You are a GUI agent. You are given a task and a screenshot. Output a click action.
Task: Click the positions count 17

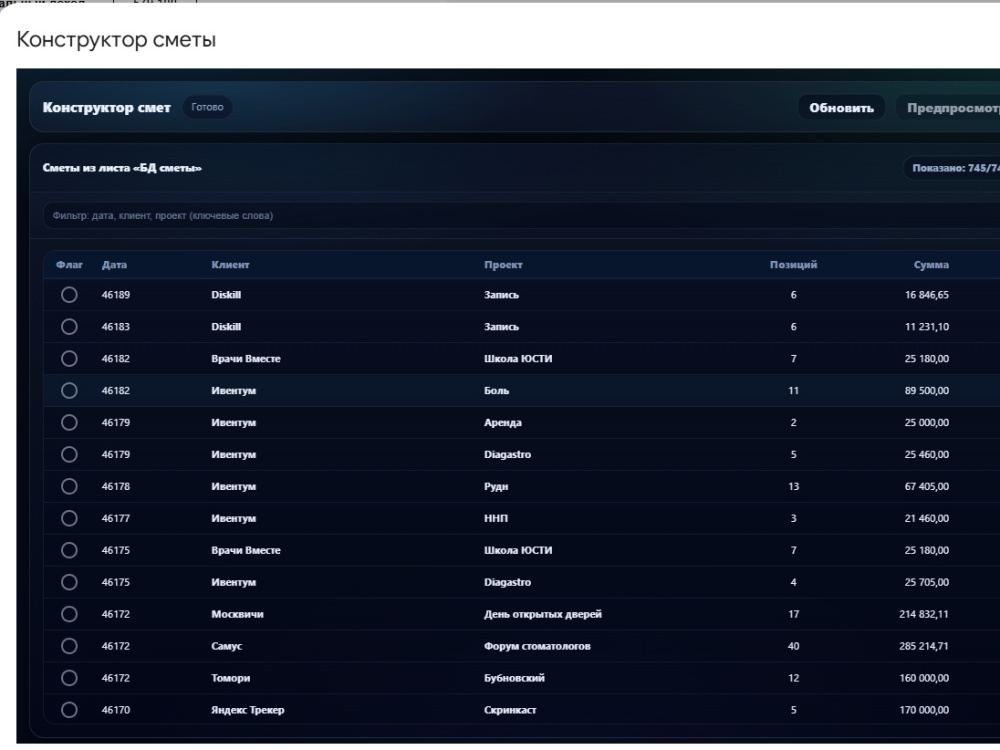pyautogui.click(x=793, y=614)
